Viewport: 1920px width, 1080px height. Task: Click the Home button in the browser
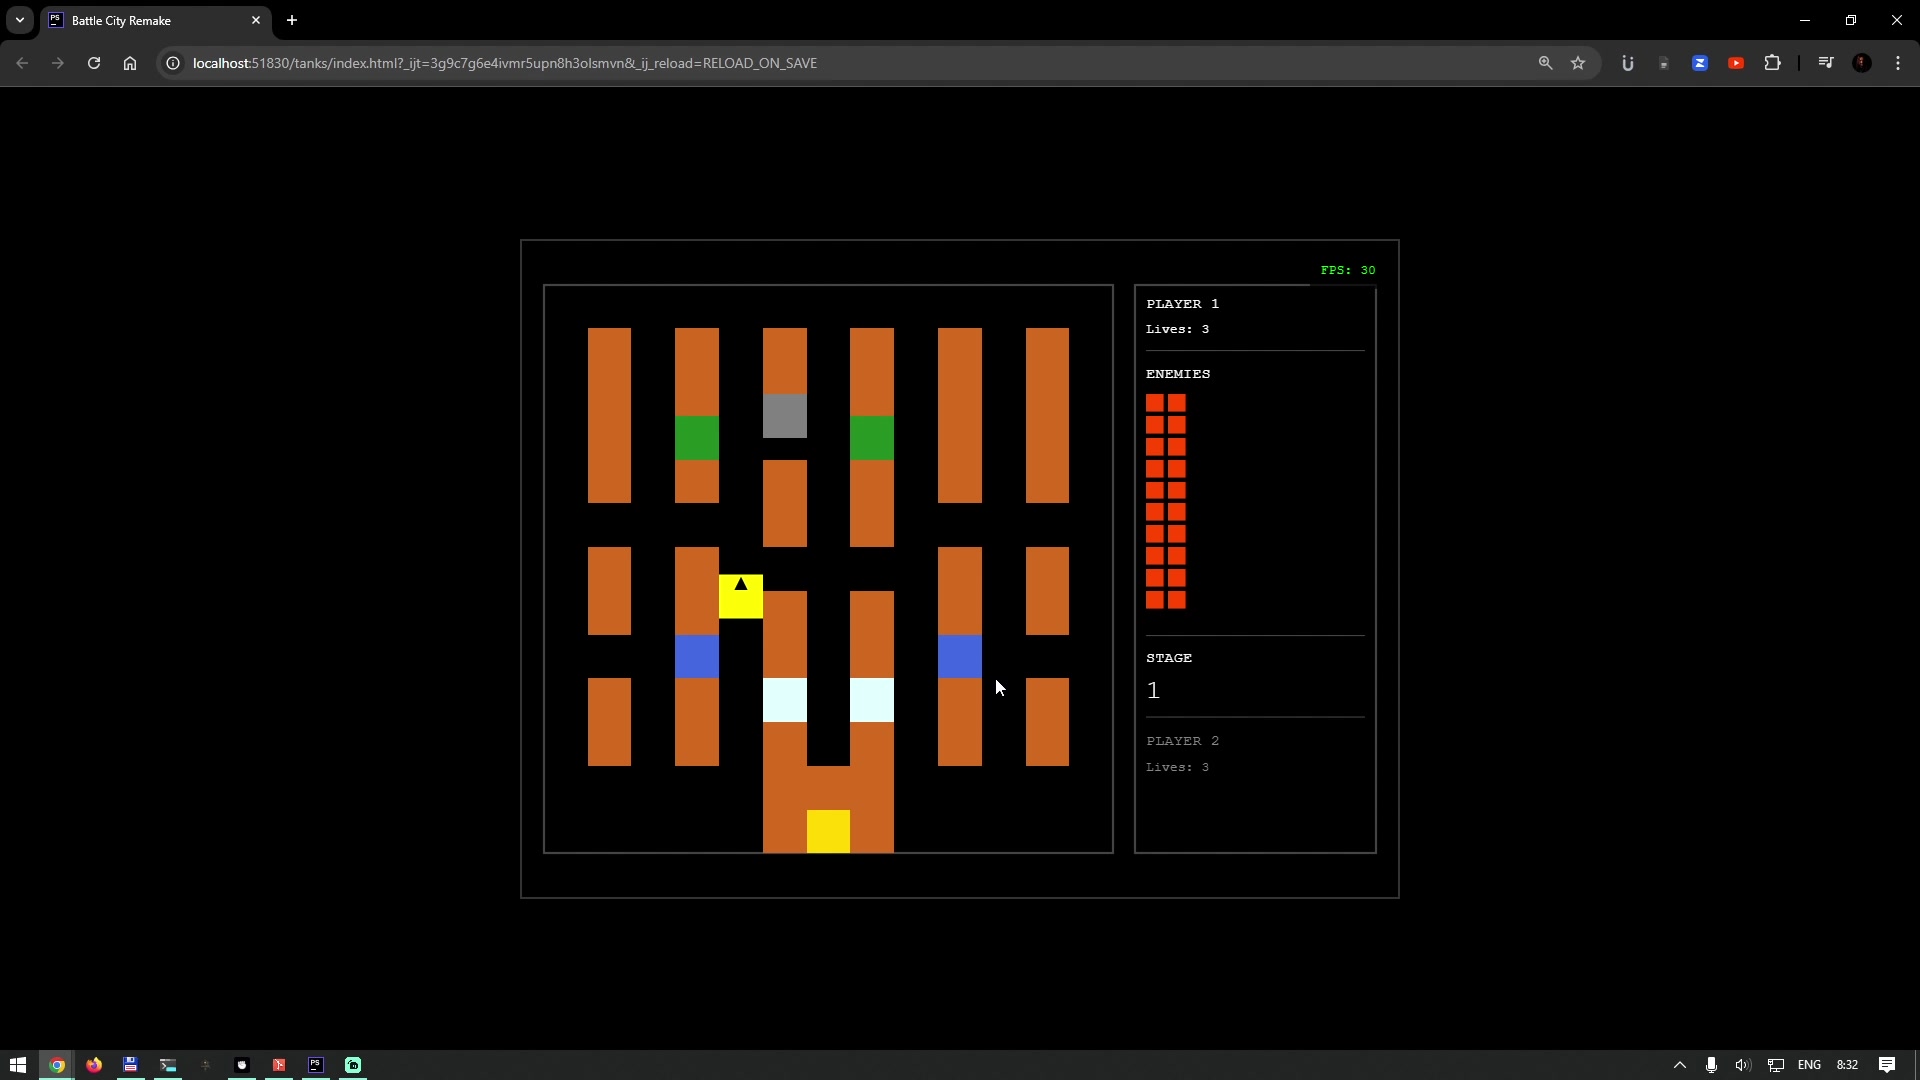coord(130,62)
